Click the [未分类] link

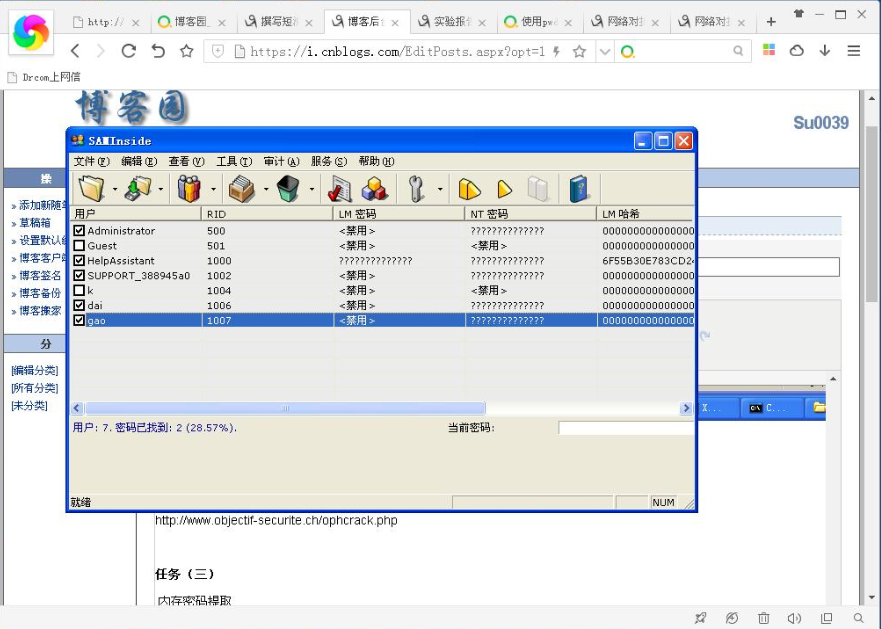click(x=29, y=405)
